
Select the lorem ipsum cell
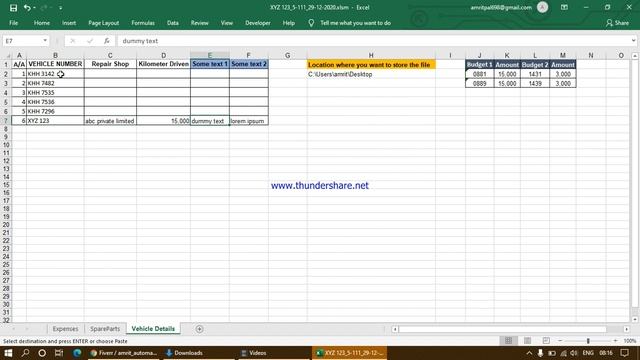pos(249,121)
